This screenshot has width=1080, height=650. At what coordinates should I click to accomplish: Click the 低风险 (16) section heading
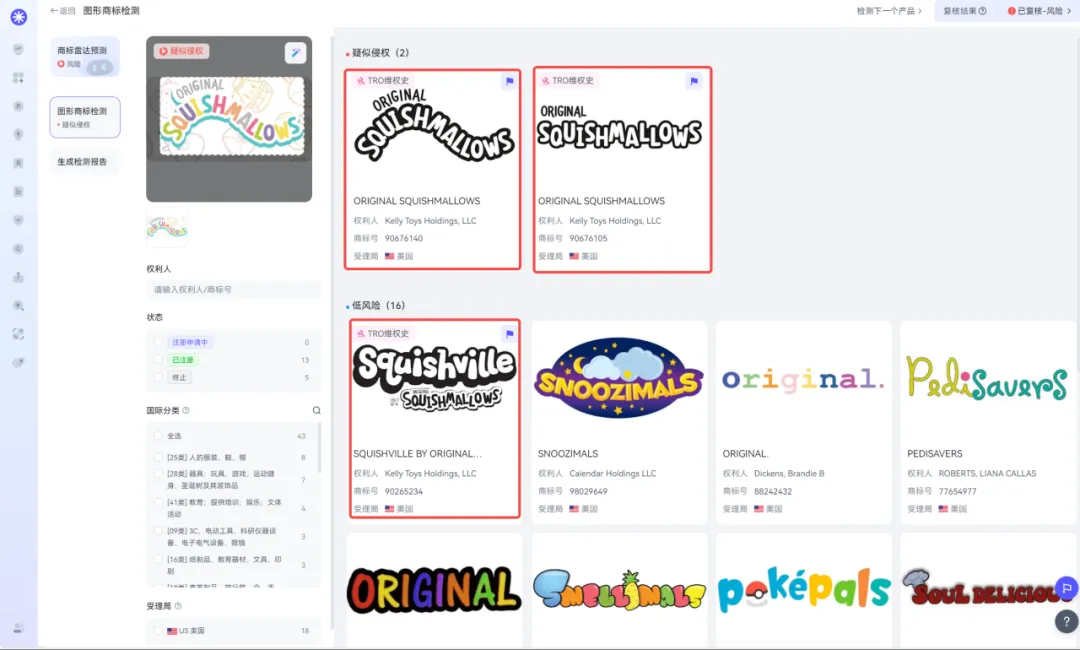378,305
